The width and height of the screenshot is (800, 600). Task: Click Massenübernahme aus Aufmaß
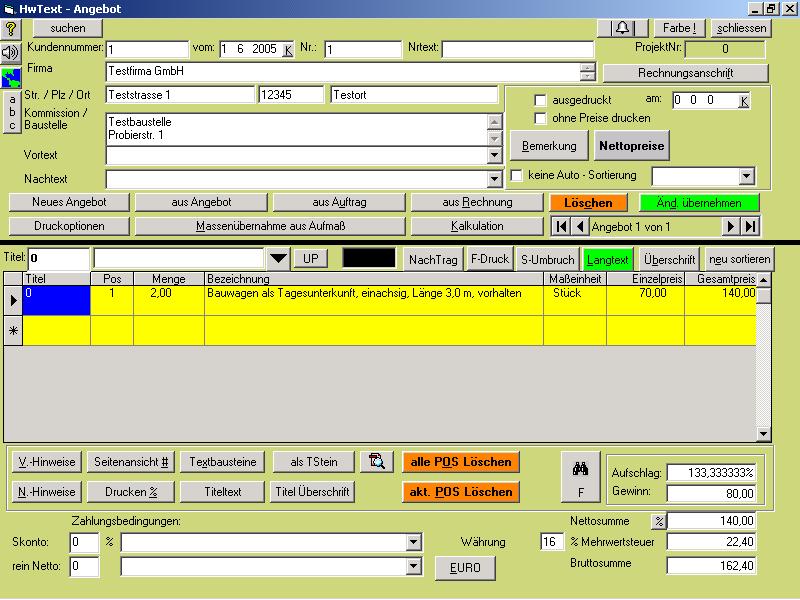(x=270, y=226)
